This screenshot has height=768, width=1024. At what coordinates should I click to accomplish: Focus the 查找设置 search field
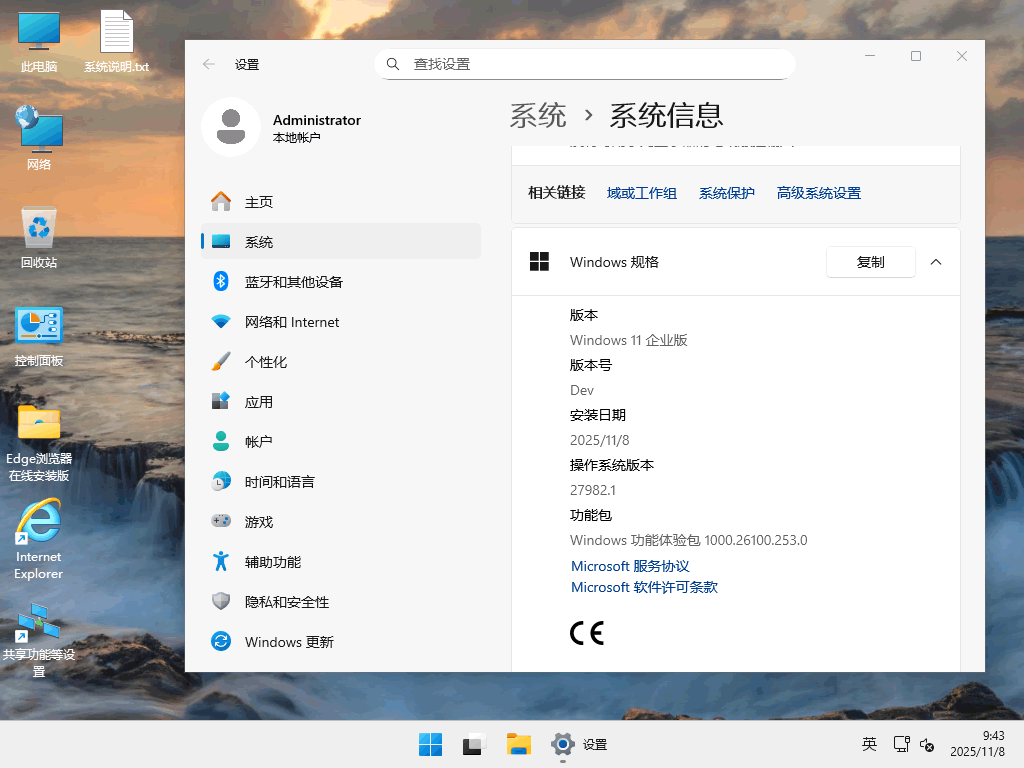click(x=584, y=64)
